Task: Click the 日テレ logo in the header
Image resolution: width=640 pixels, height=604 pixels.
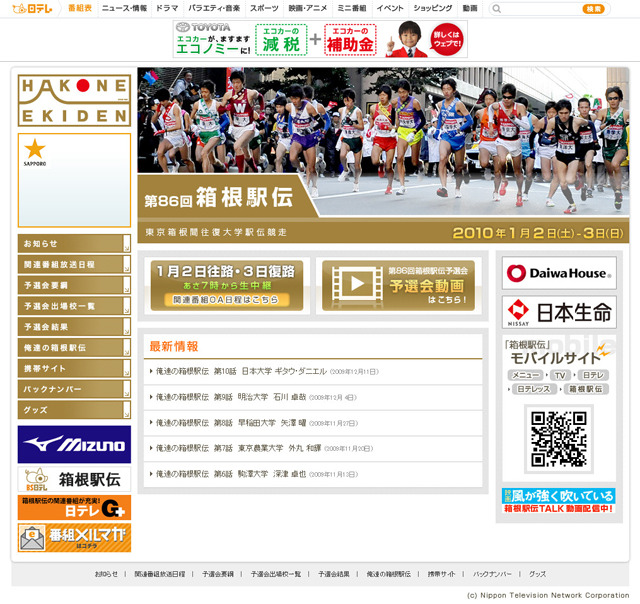Action: tap(32, 8)
